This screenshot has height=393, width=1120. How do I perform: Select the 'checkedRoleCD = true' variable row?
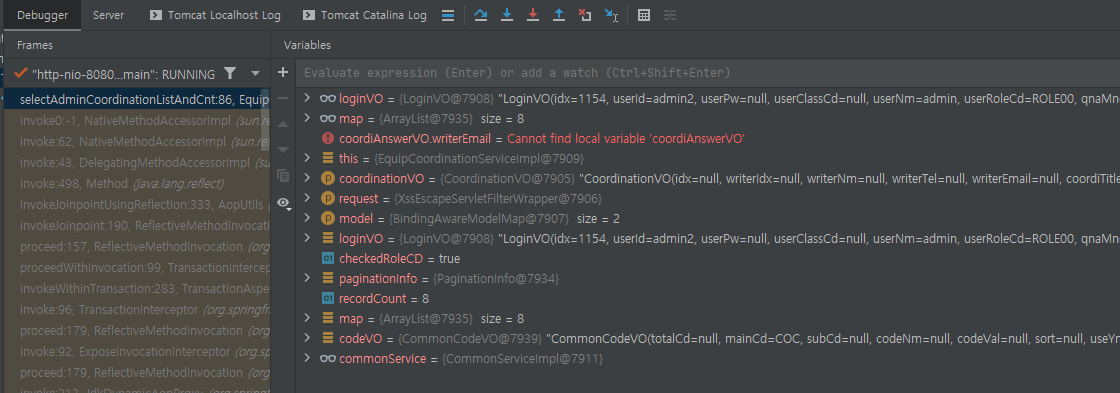707,258
